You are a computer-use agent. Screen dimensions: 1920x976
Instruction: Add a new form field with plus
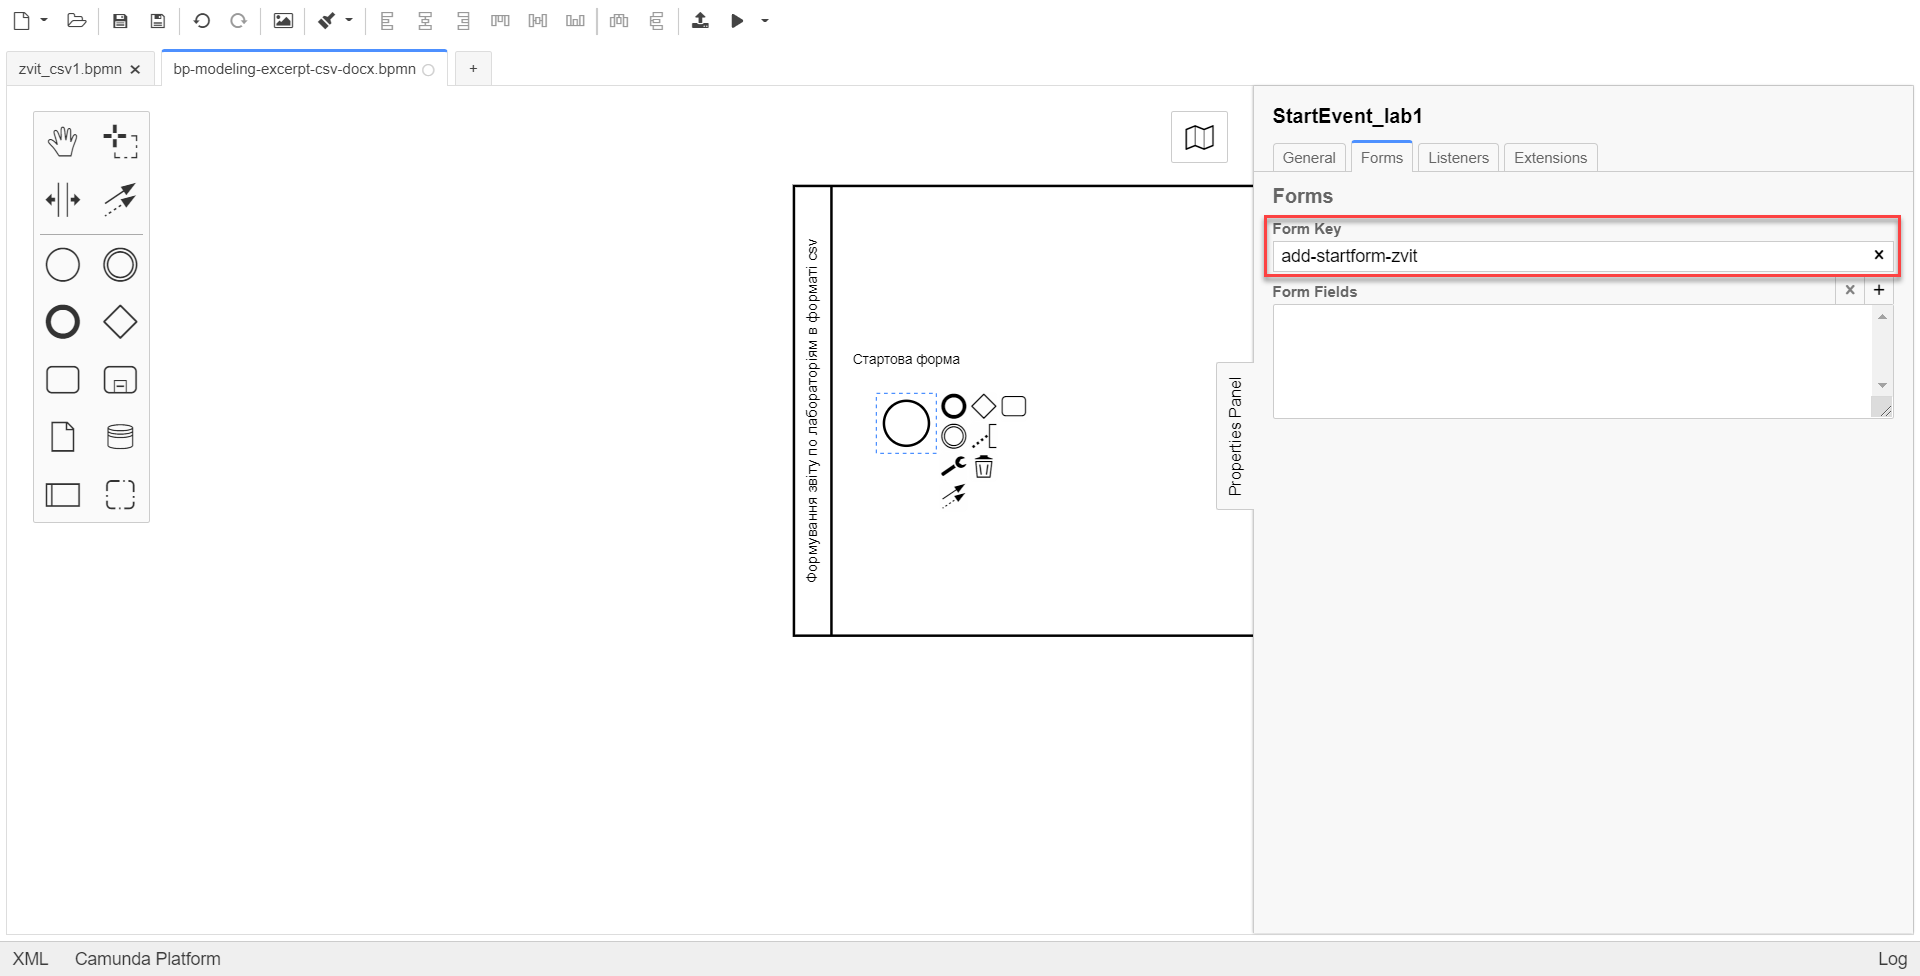tap(1879, 290)
